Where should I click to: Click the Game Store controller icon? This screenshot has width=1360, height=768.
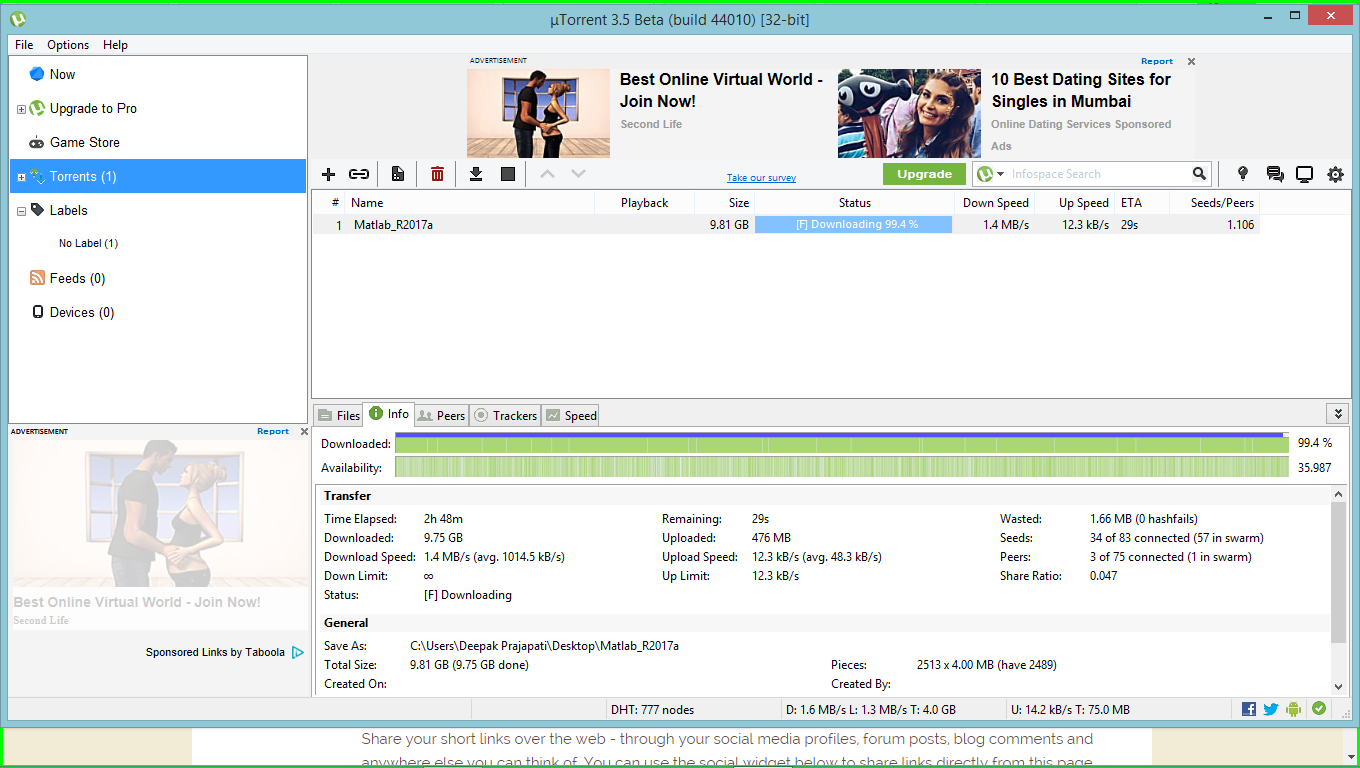[37, 142]
